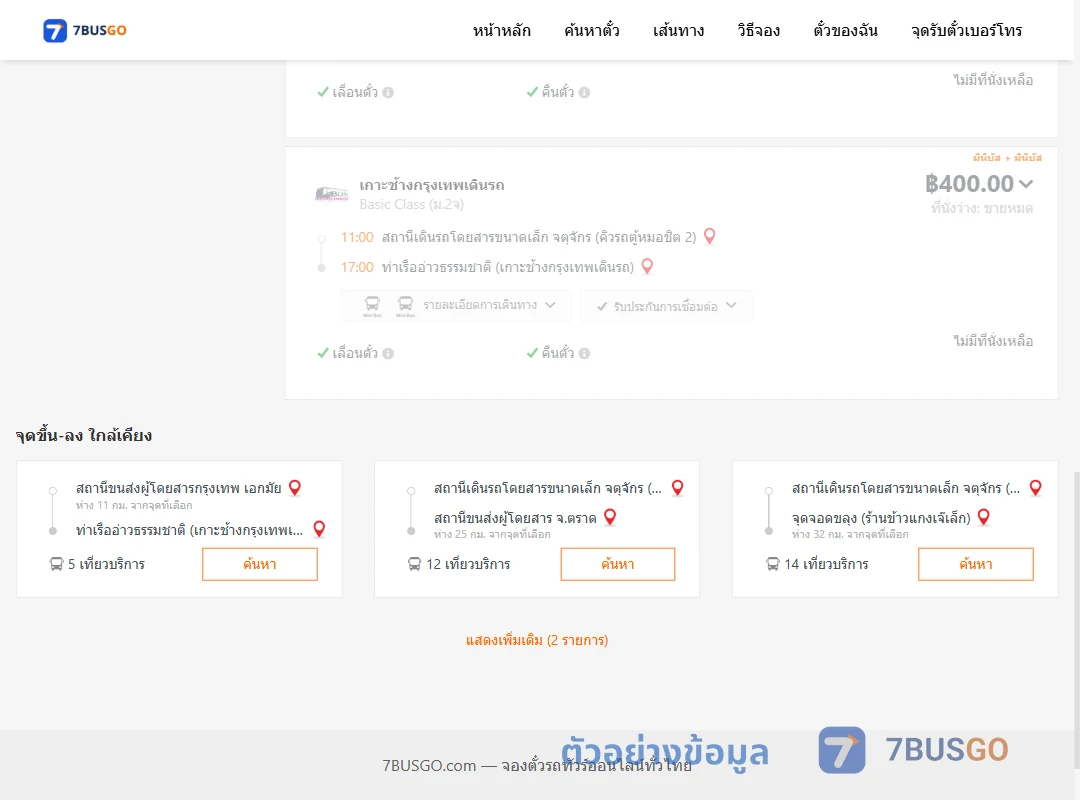Click second minibus icon in trip details
This screenshot has width=1080, height=800.
[x=405, y=305]
